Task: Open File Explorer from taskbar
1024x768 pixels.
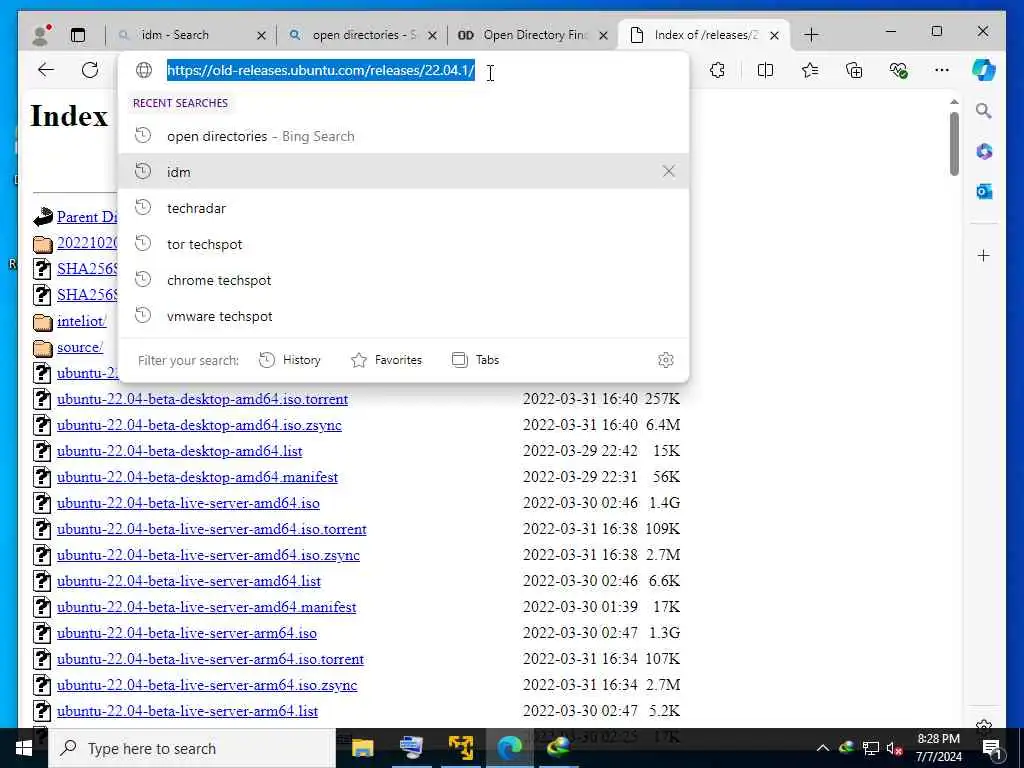Action: (362, 748)
